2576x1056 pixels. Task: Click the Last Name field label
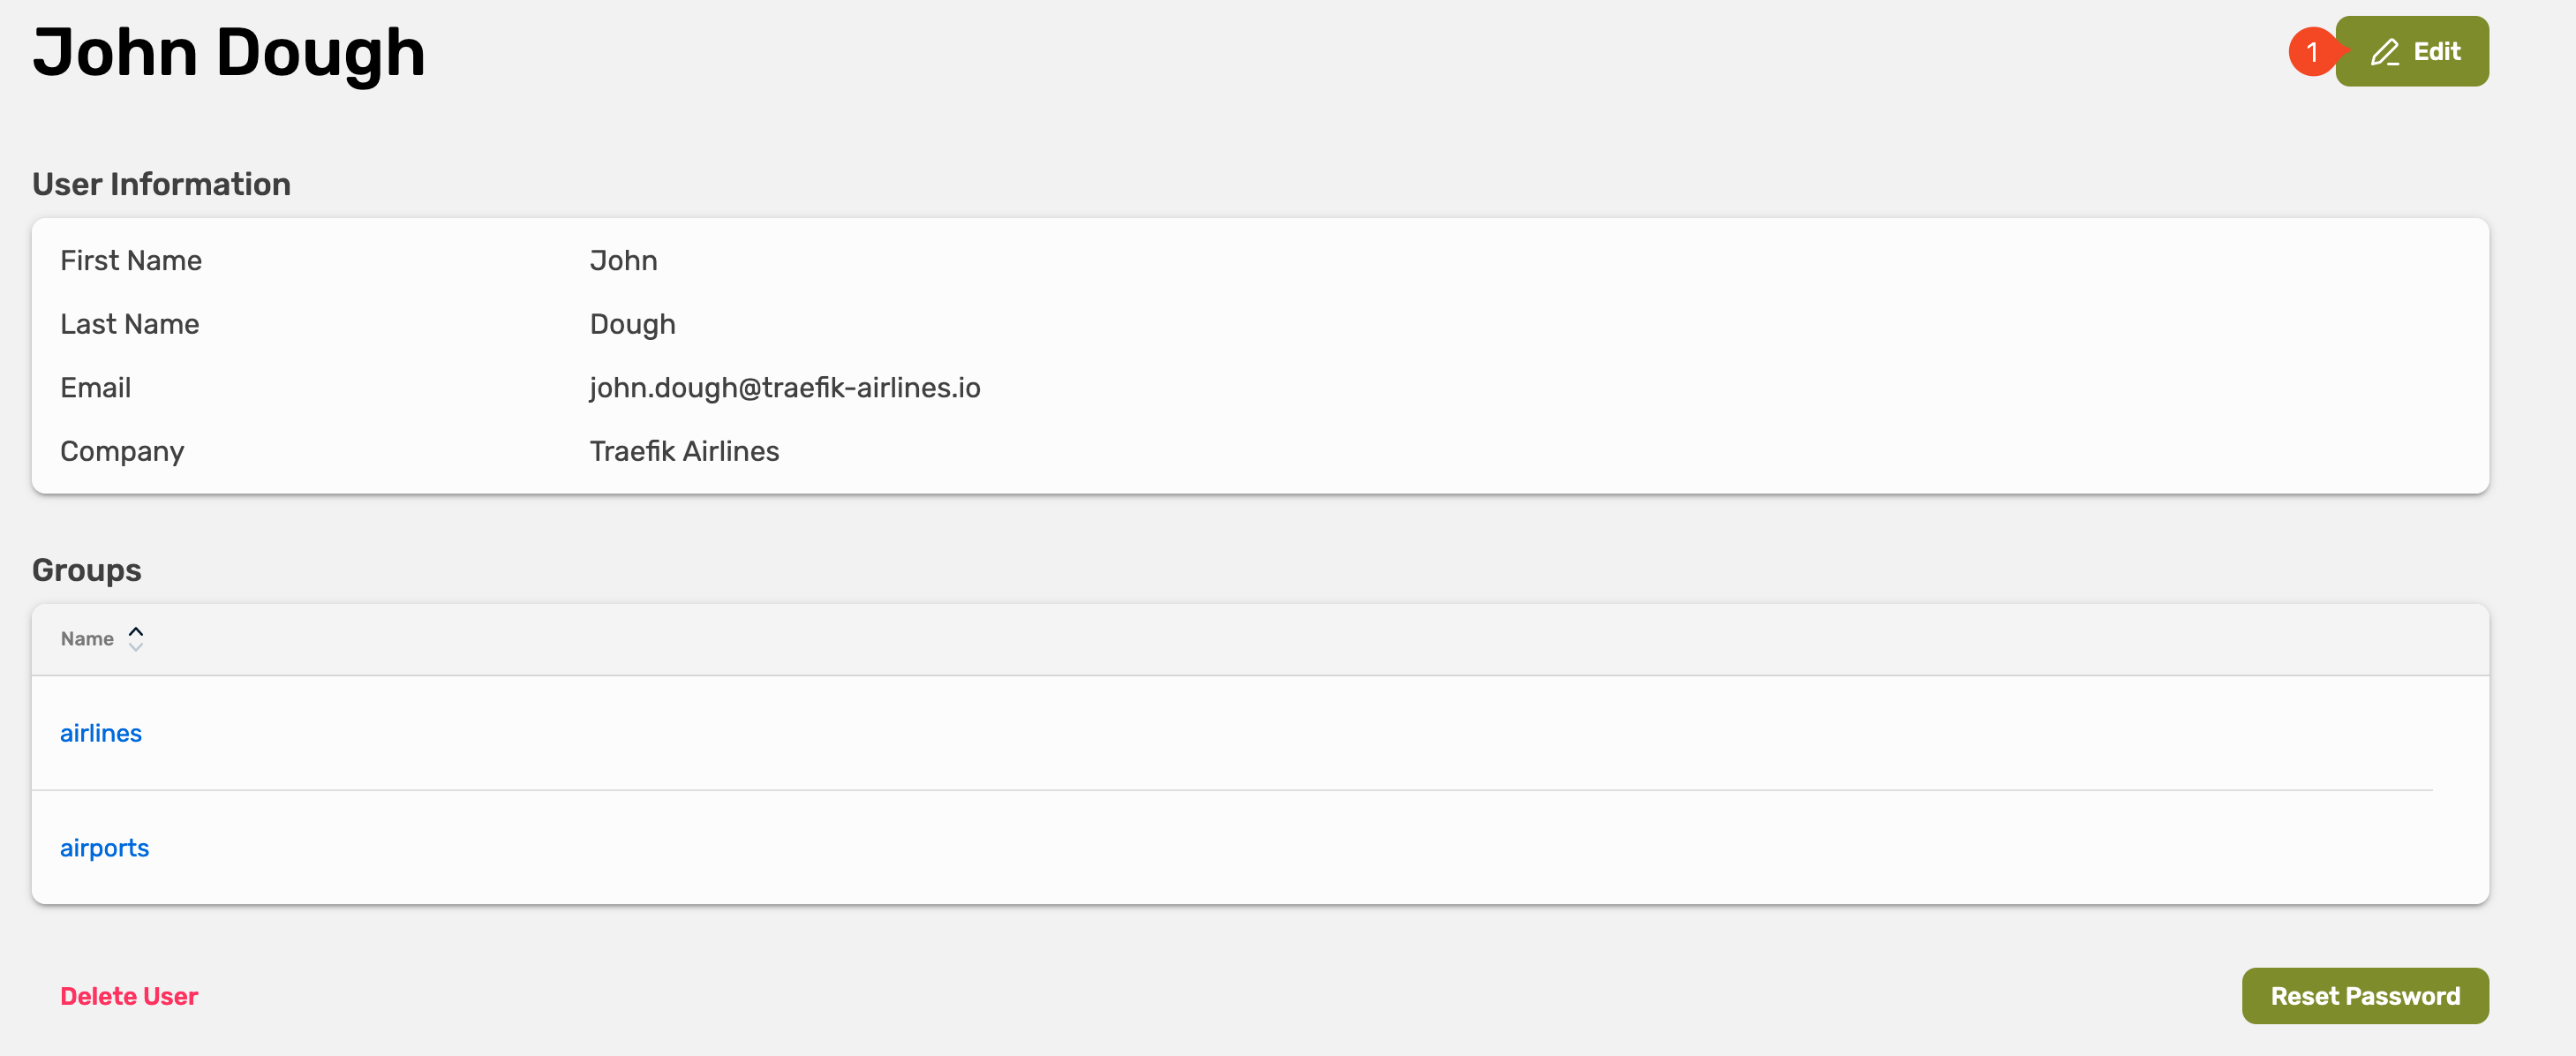pyautogui.click(x=130, y=324)
